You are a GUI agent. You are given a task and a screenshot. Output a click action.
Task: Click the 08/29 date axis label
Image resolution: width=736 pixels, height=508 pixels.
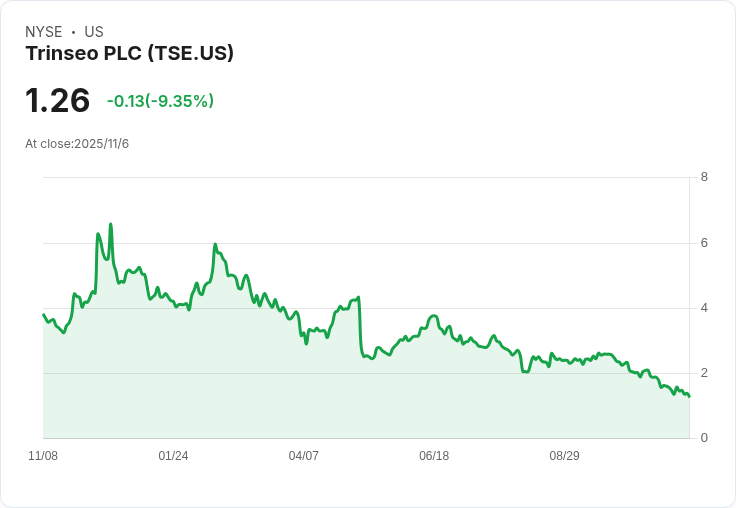point(564,456)
